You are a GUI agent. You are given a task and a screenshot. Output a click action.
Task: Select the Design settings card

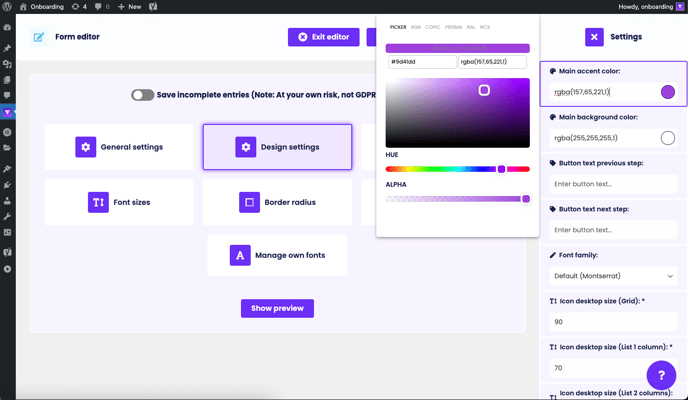point(277,147)
